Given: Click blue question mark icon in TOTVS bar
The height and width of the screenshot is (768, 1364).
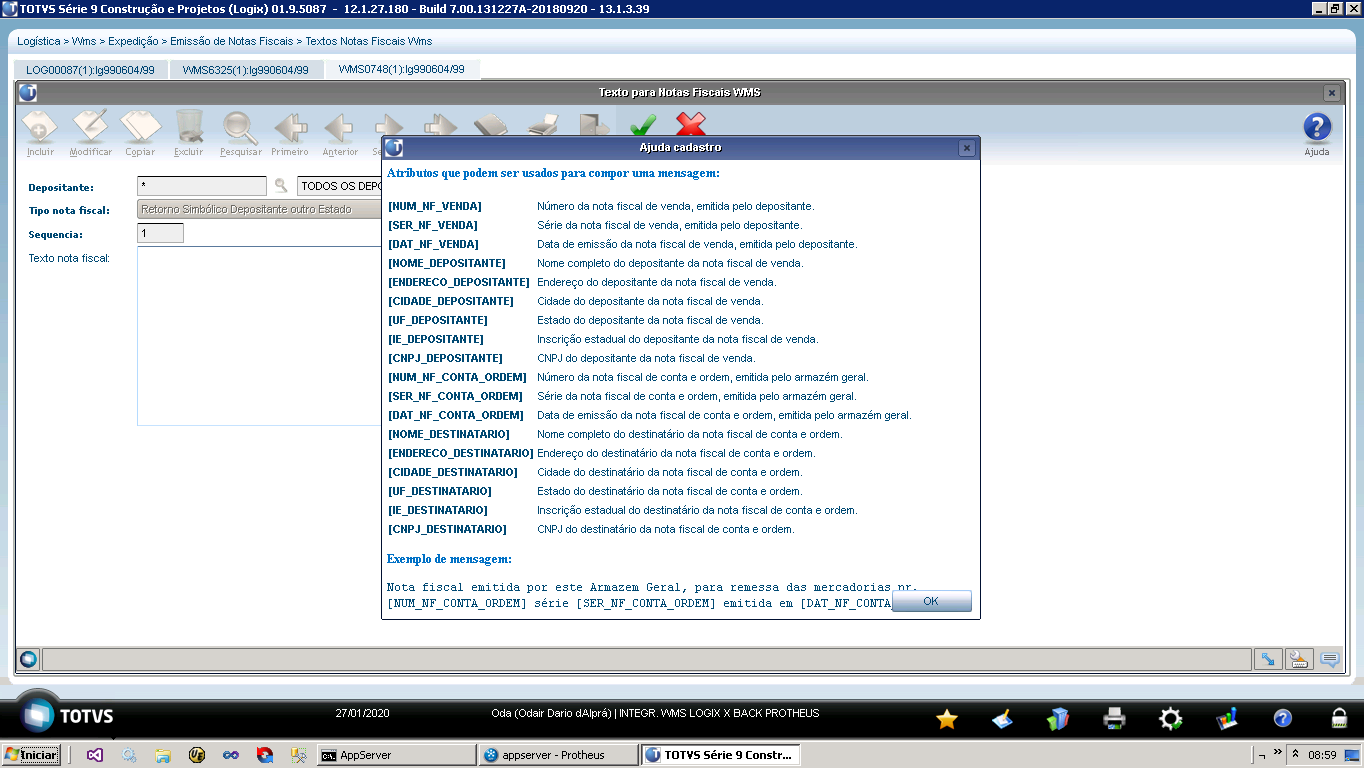Looking at the screenshot, I should coord(1282,718).
